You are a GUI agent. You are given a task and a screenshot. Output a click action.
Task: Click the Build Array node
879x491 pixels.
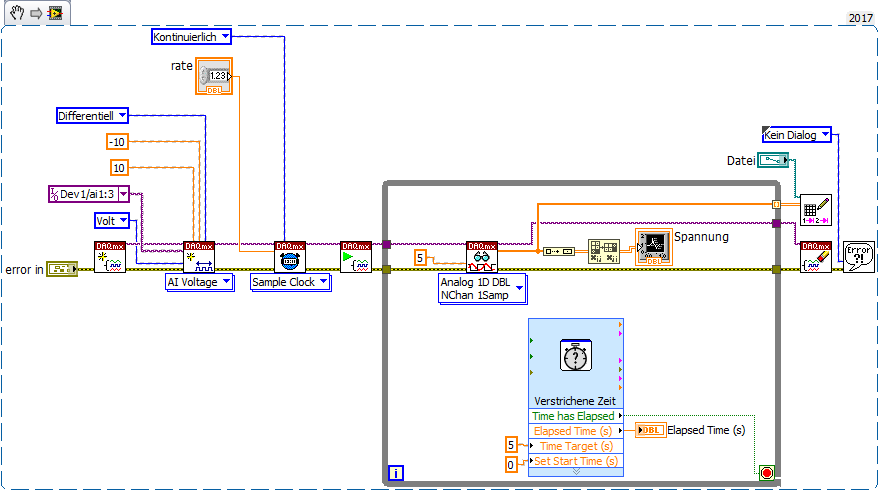click(558, 251)
